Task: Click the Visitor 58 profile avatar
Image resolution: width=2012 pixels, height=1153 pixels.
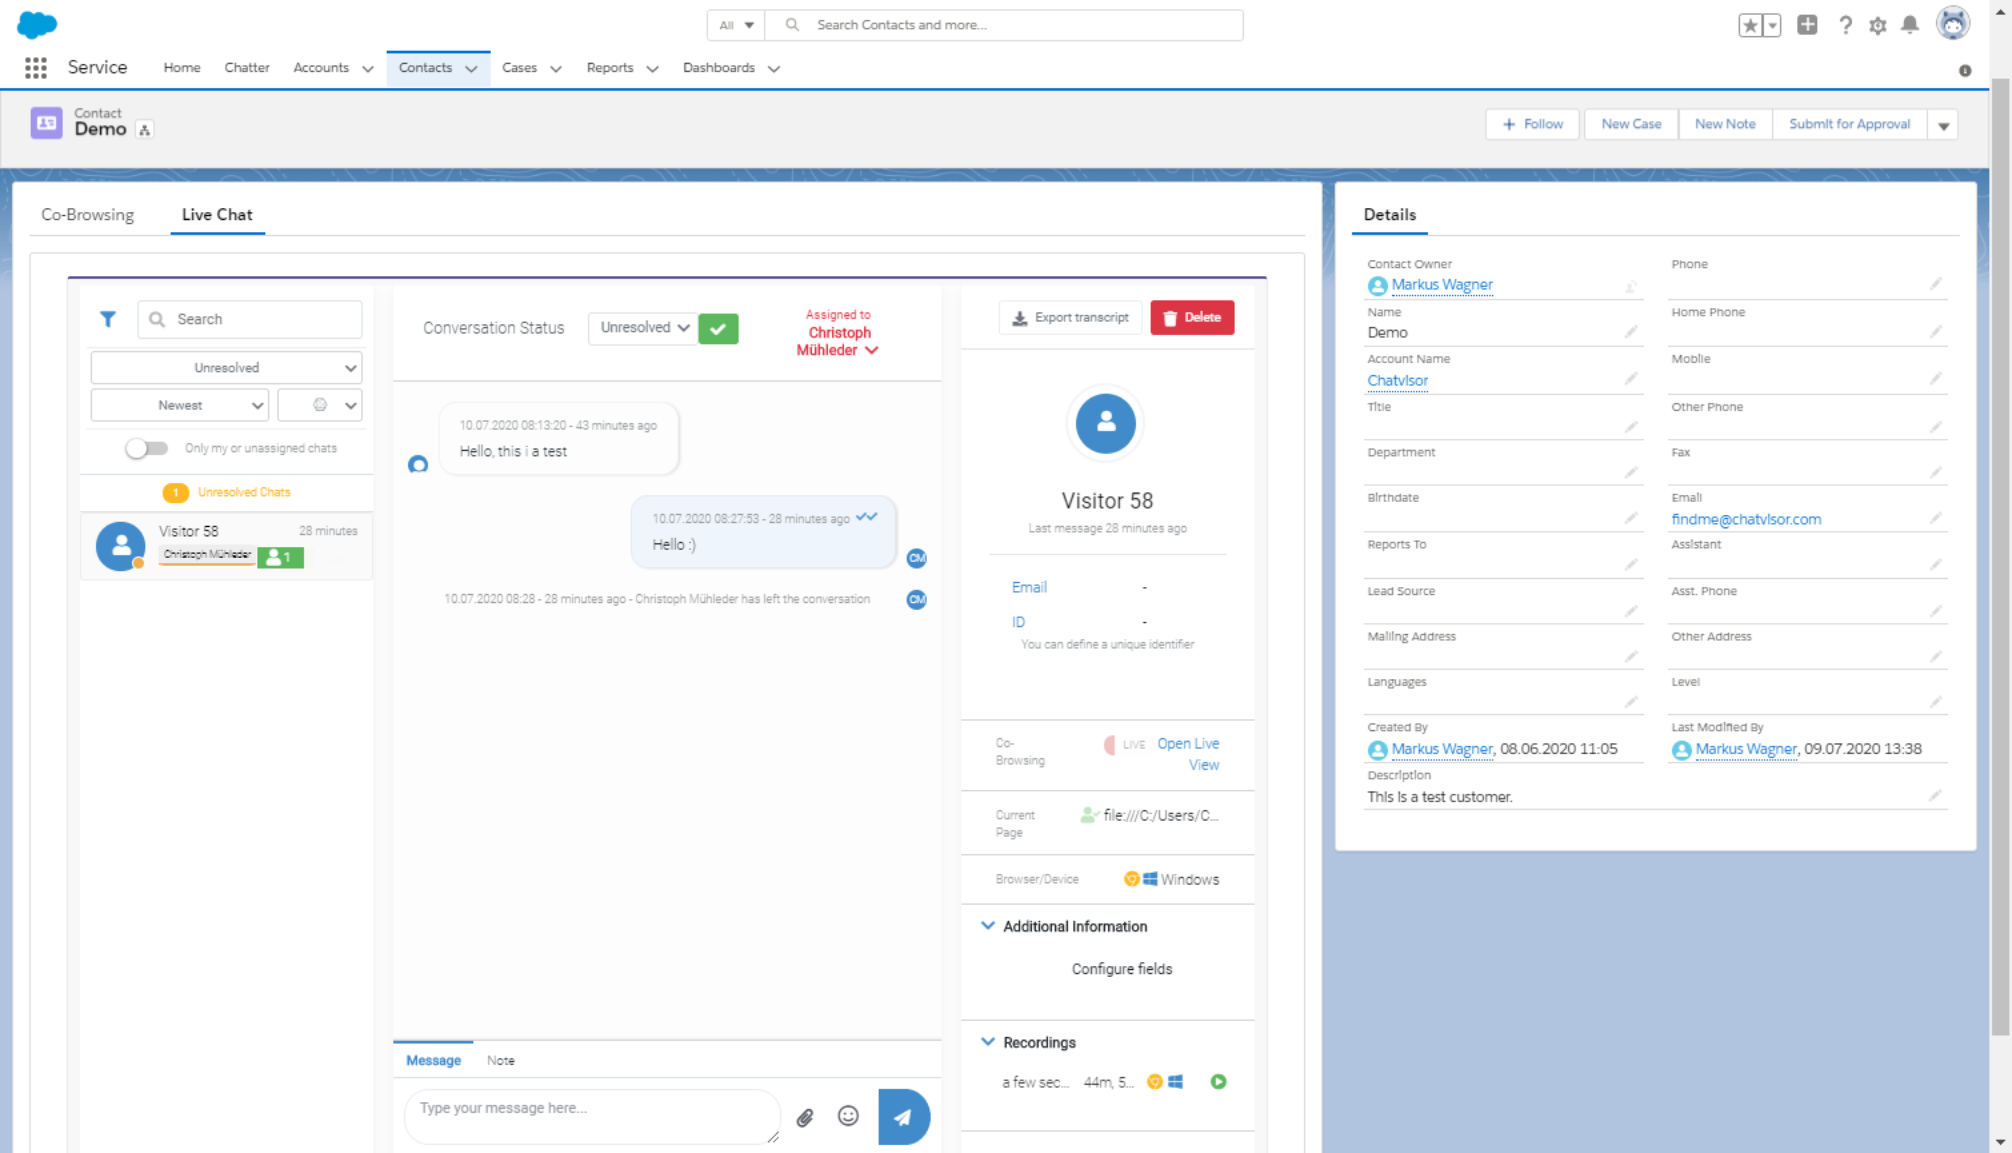Action: (x=1105, y=423)
